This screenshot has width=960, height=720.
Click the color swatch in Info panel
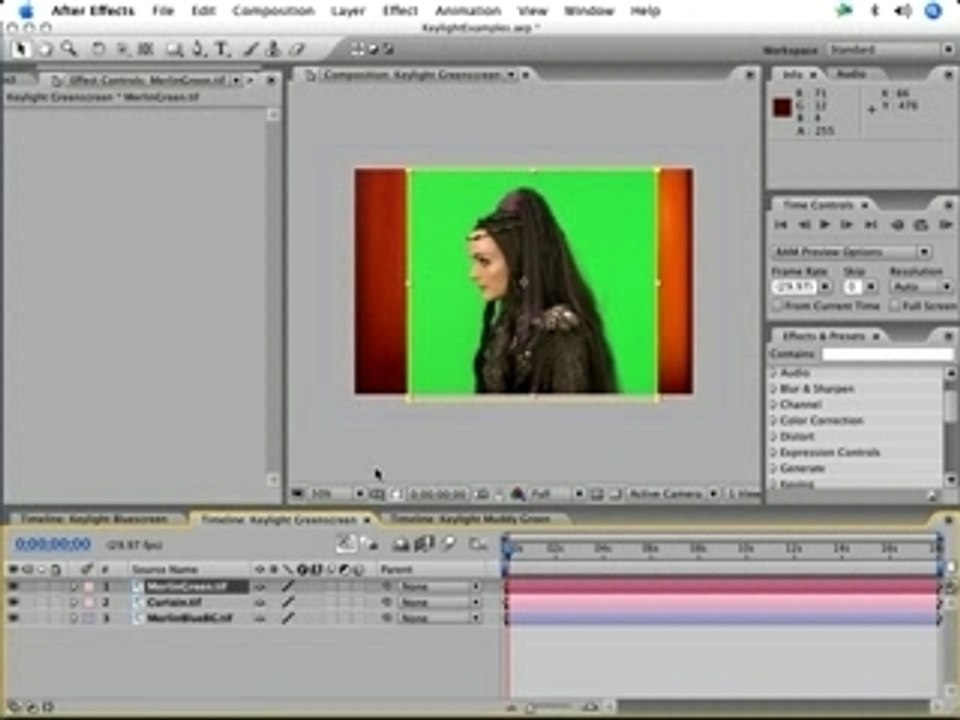[782, 108]
